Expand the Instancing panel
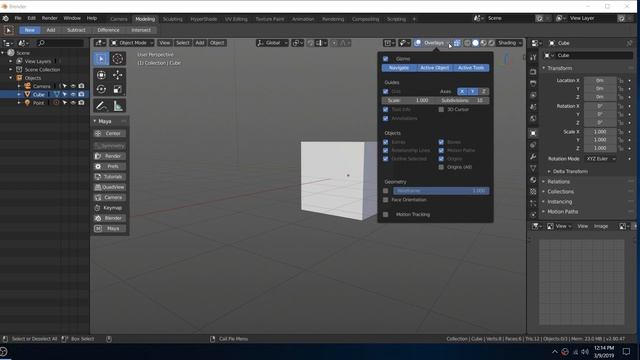 tap(560, 202)
